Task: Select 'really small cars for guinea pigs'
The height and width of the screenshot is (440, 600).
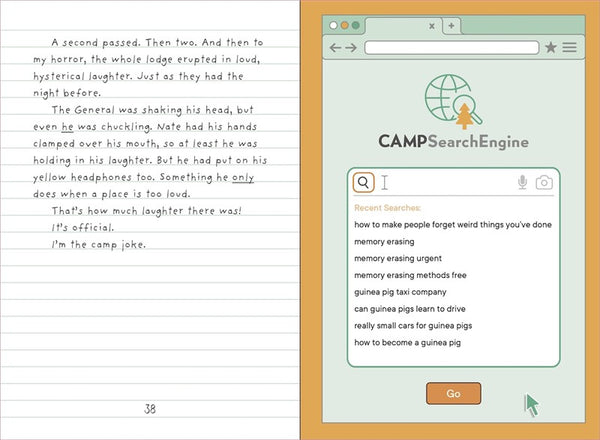Action: 413,326
